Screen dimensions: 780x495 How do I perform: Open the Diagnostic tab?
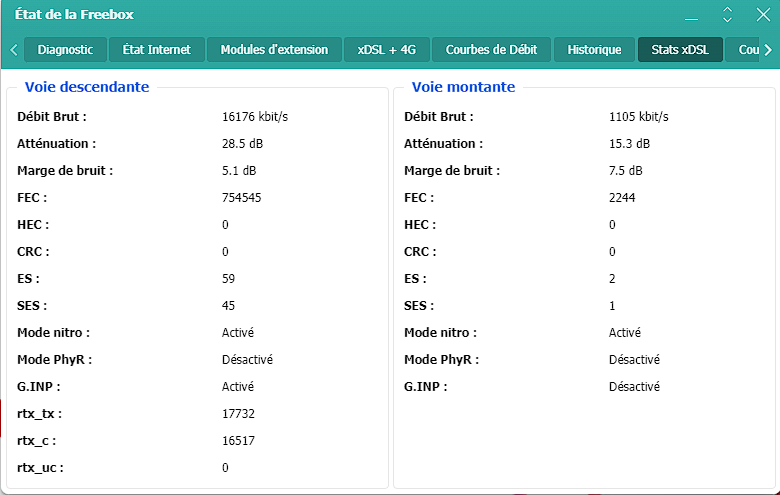(65, 50)
